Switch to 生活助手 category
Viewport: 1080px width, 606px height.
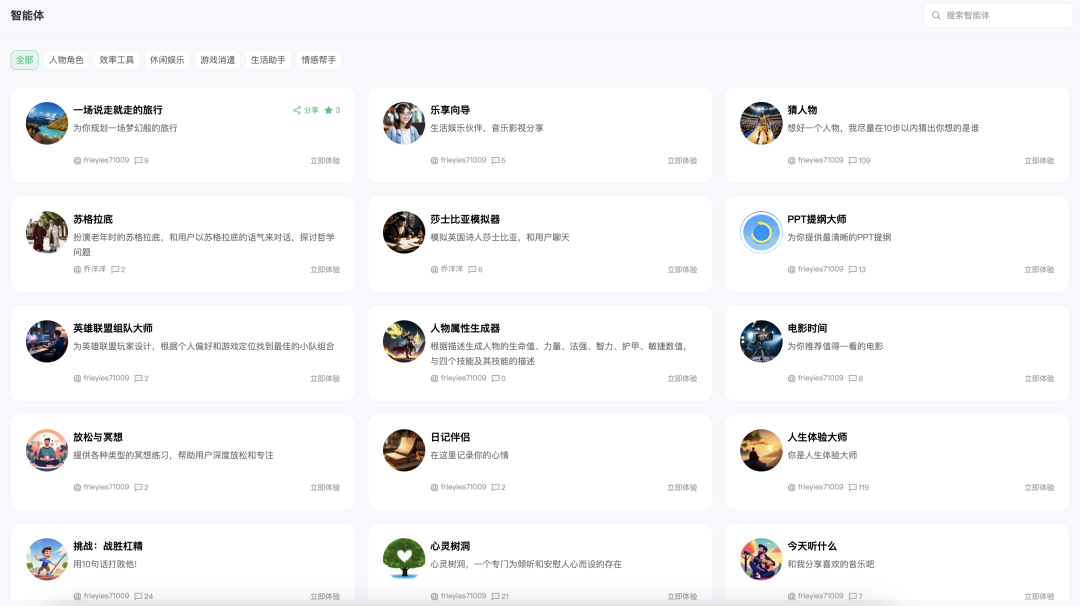(x=268, y=60)
